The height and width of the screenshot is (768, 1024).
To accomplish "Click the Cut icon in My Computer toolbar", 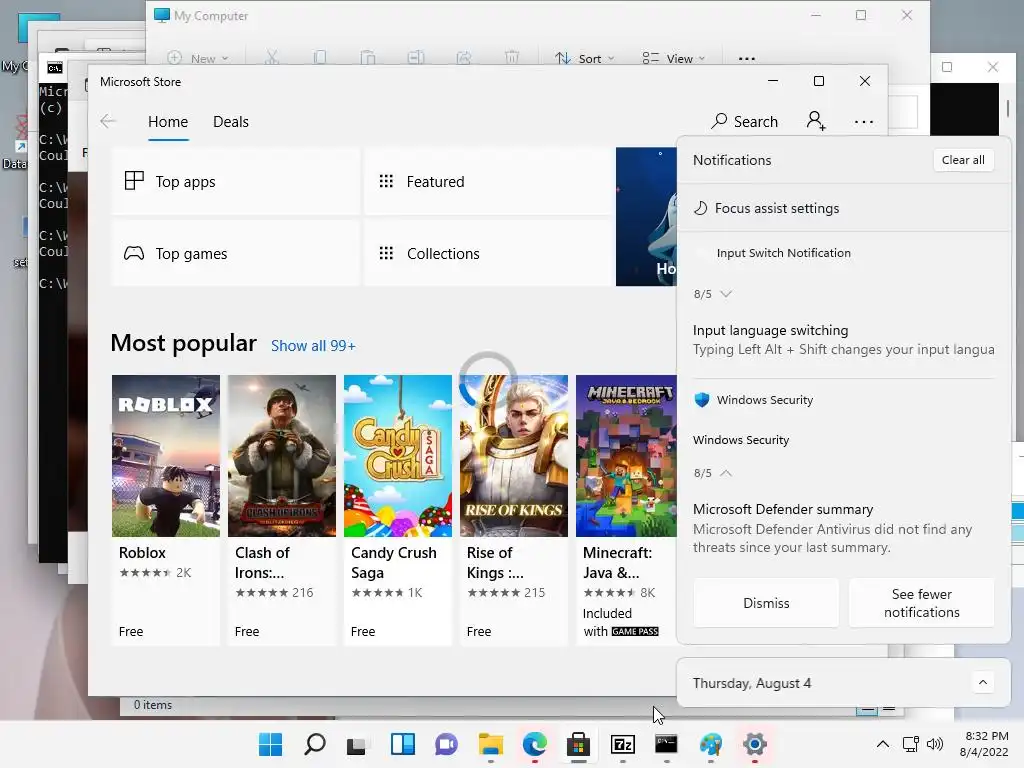I will click(x=272, y=57).
